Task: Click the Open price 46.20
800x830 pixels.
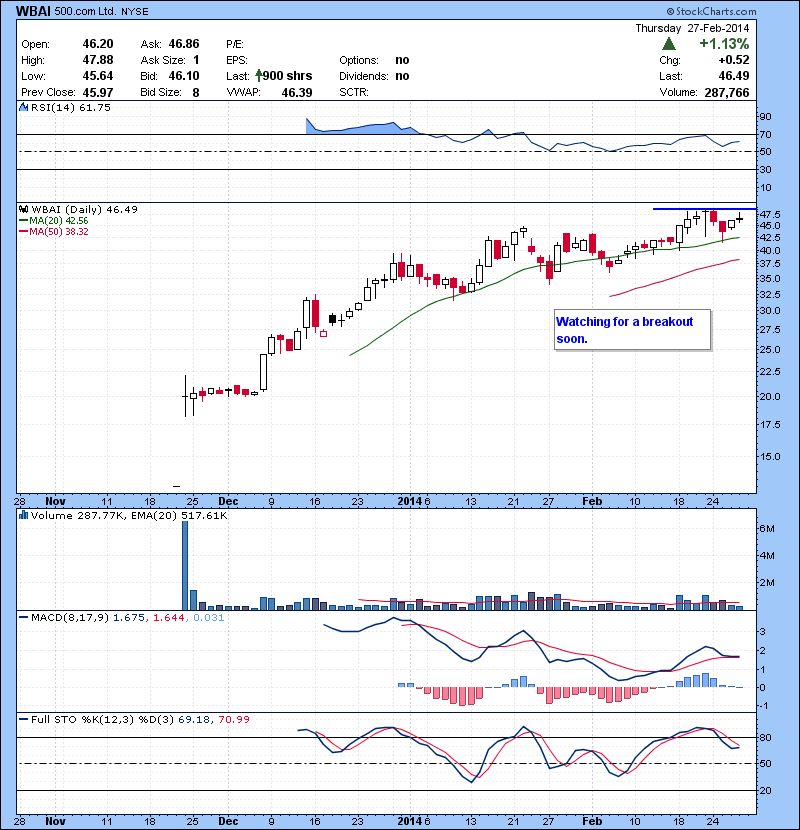Action: pos(98,44)
